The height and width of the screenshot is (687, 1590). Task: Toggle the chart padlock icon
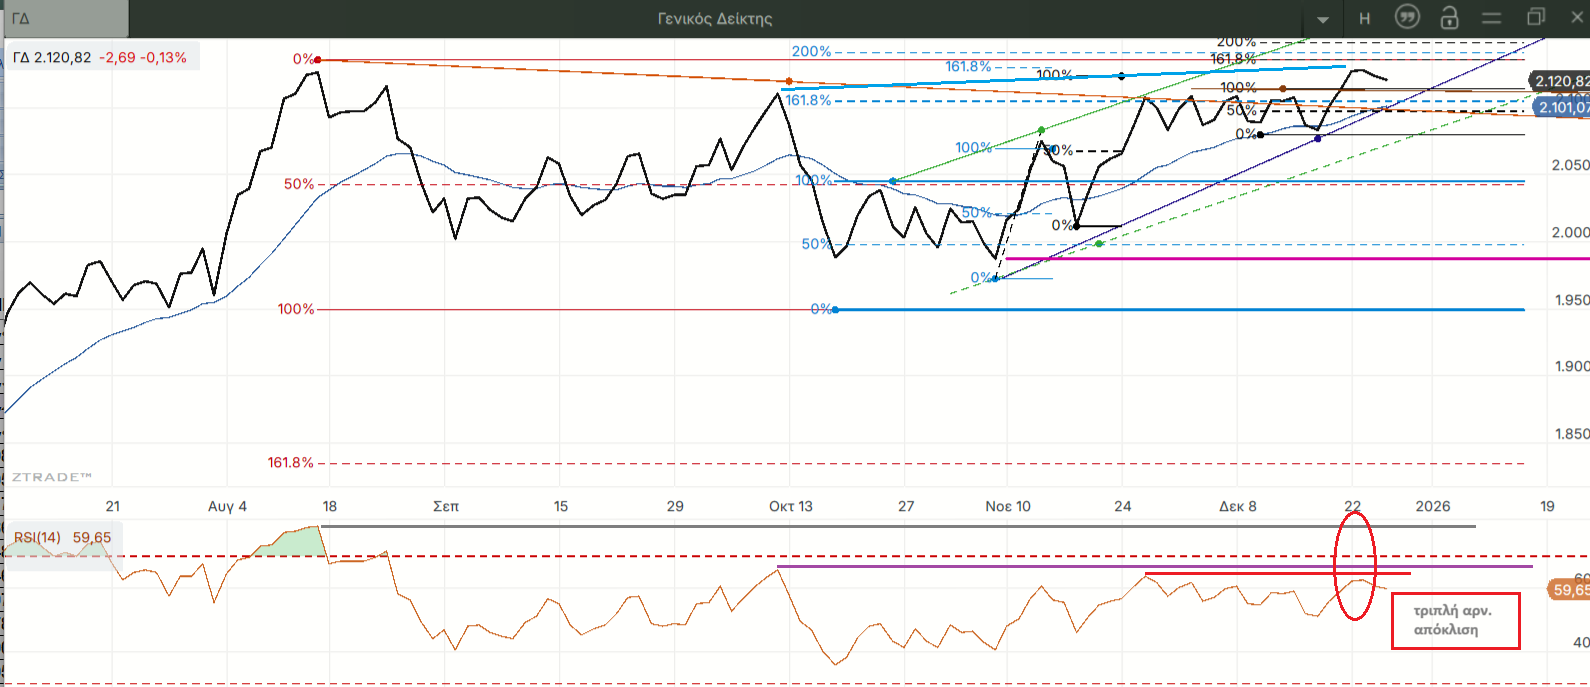tap(1449, 18)
